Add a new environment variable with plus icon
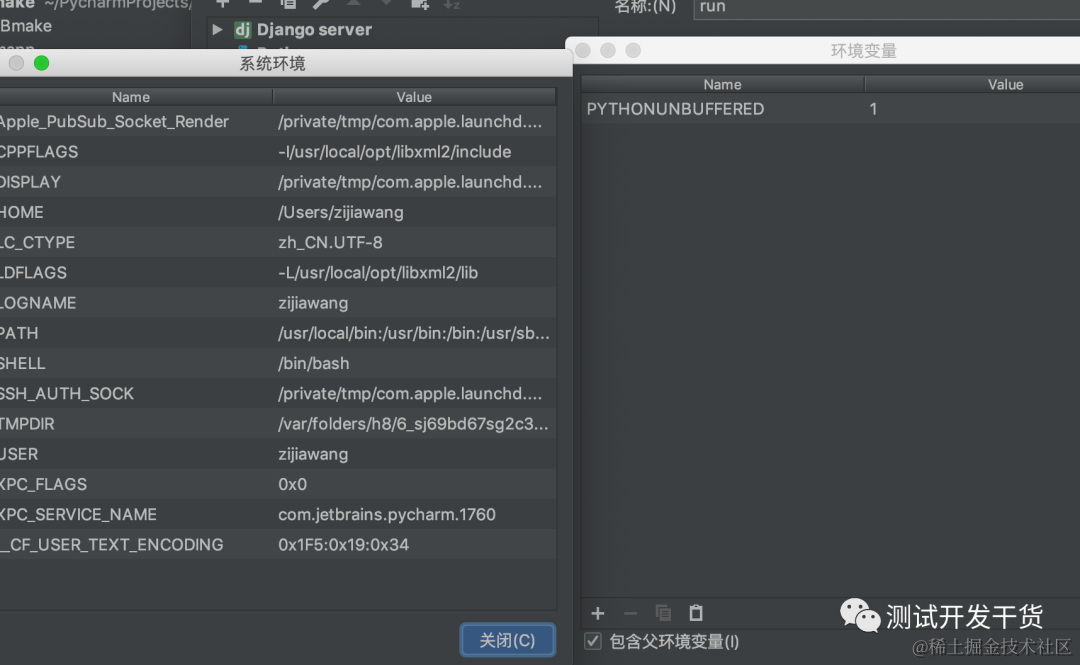 point(598,613)
